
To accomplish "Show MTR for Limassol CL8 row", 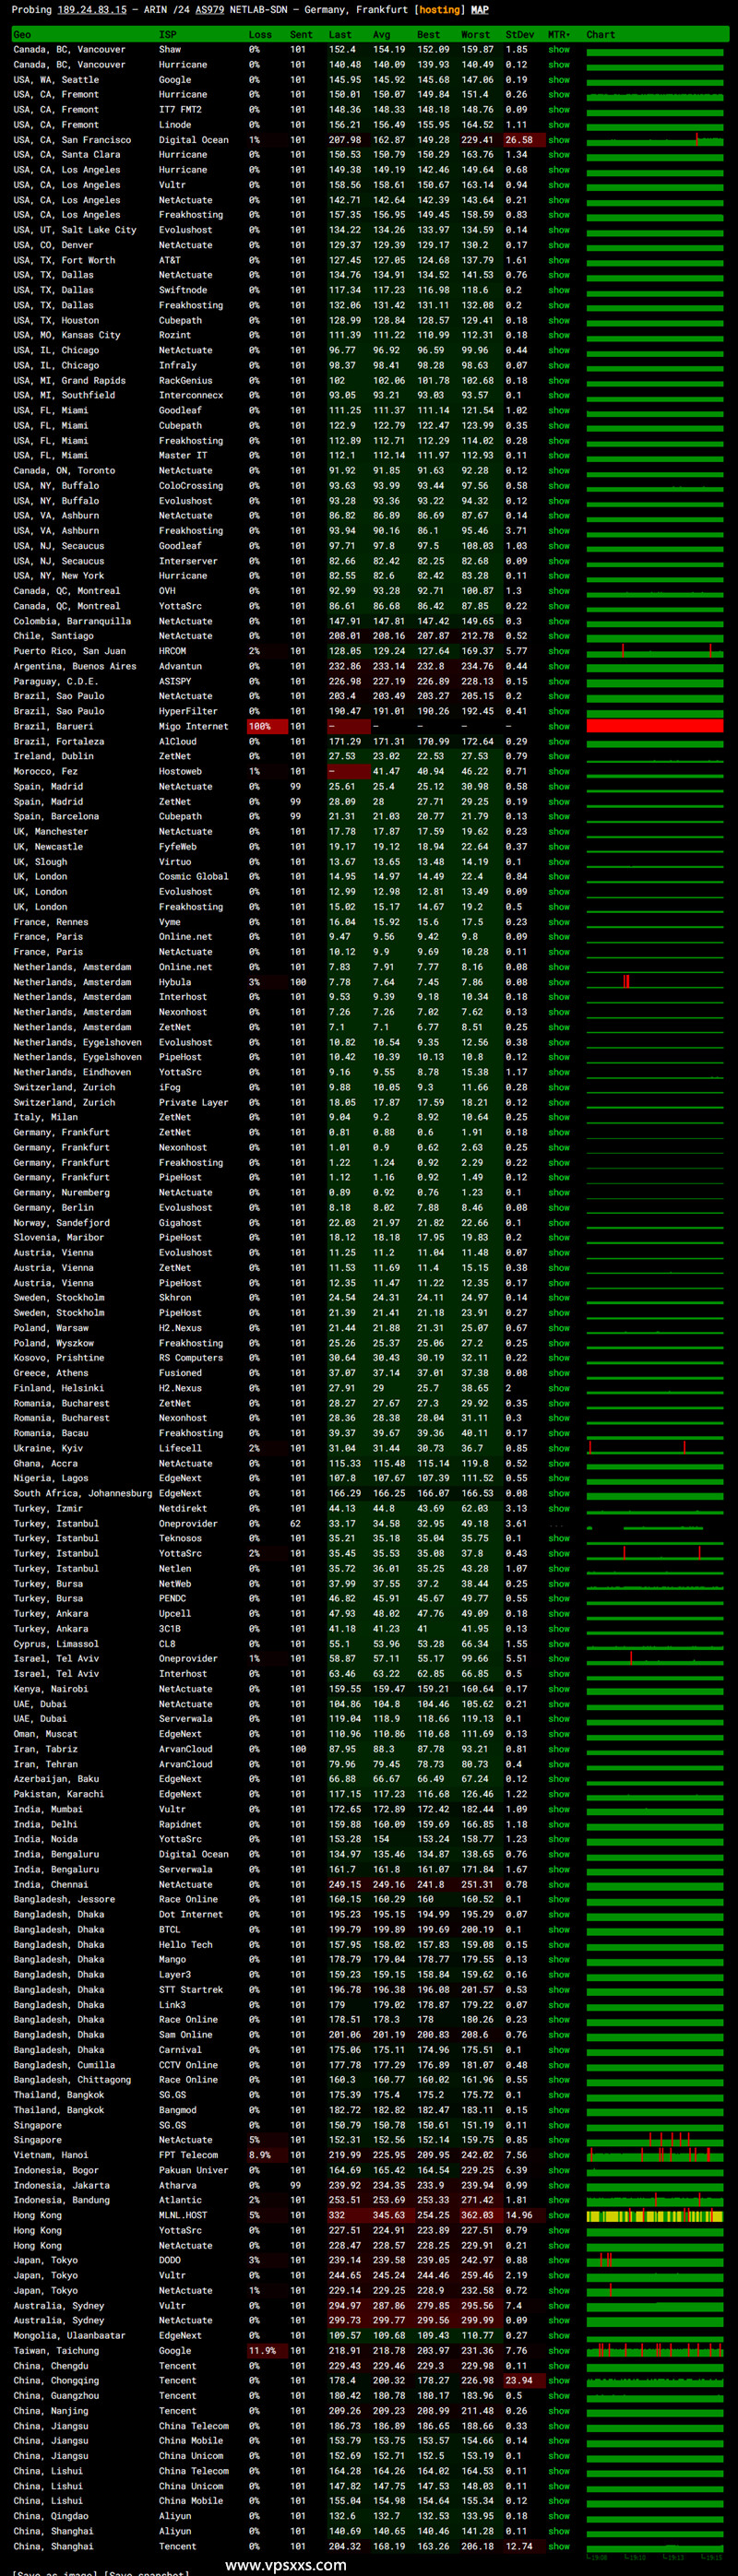I will (x=559, y=1644).
